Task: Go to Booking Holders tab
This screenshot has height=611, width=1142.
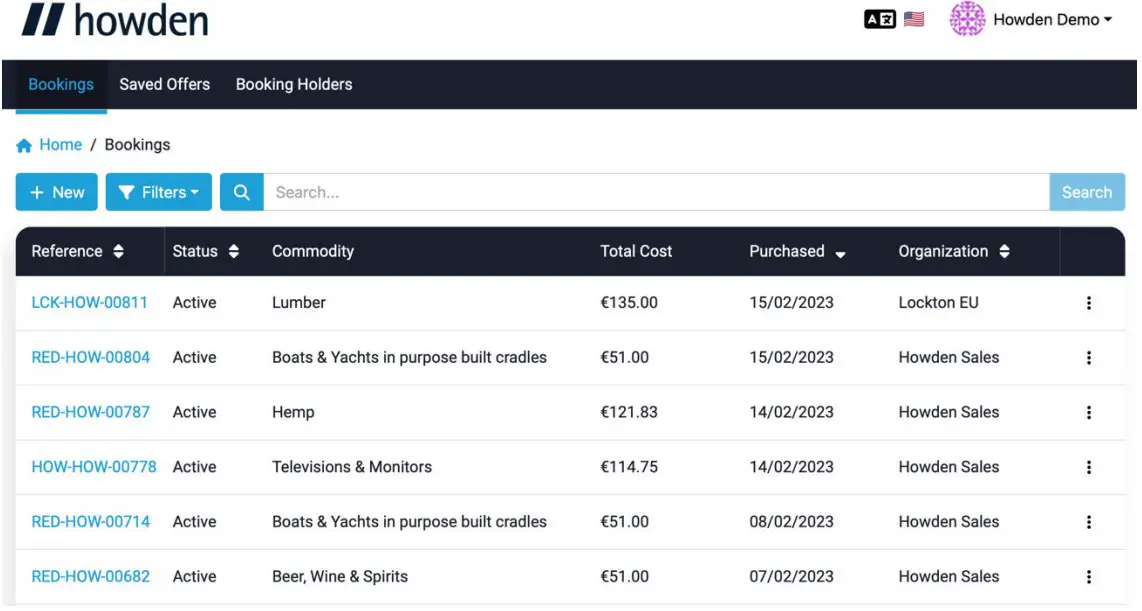Action: (294, 84)
